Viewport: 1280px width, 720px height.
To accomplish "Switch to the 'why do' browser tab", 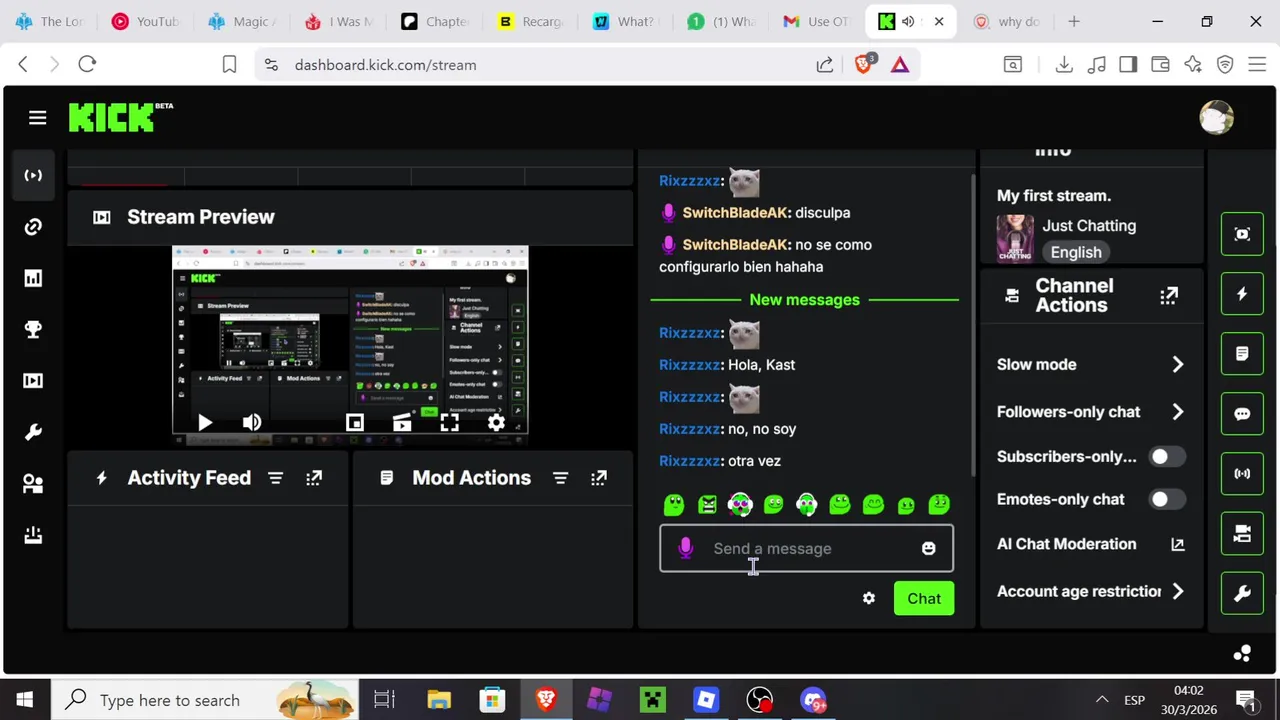I will [1006, 21].
